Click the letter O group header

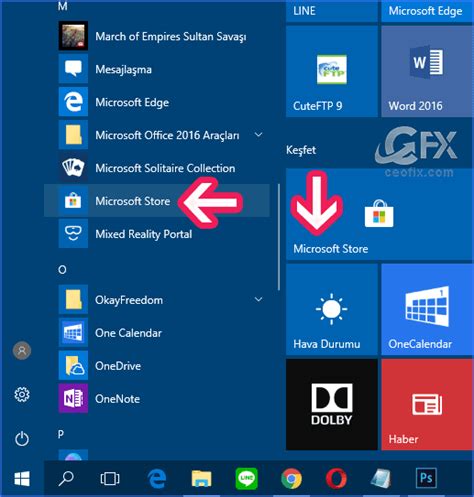(x=62, y=270)
